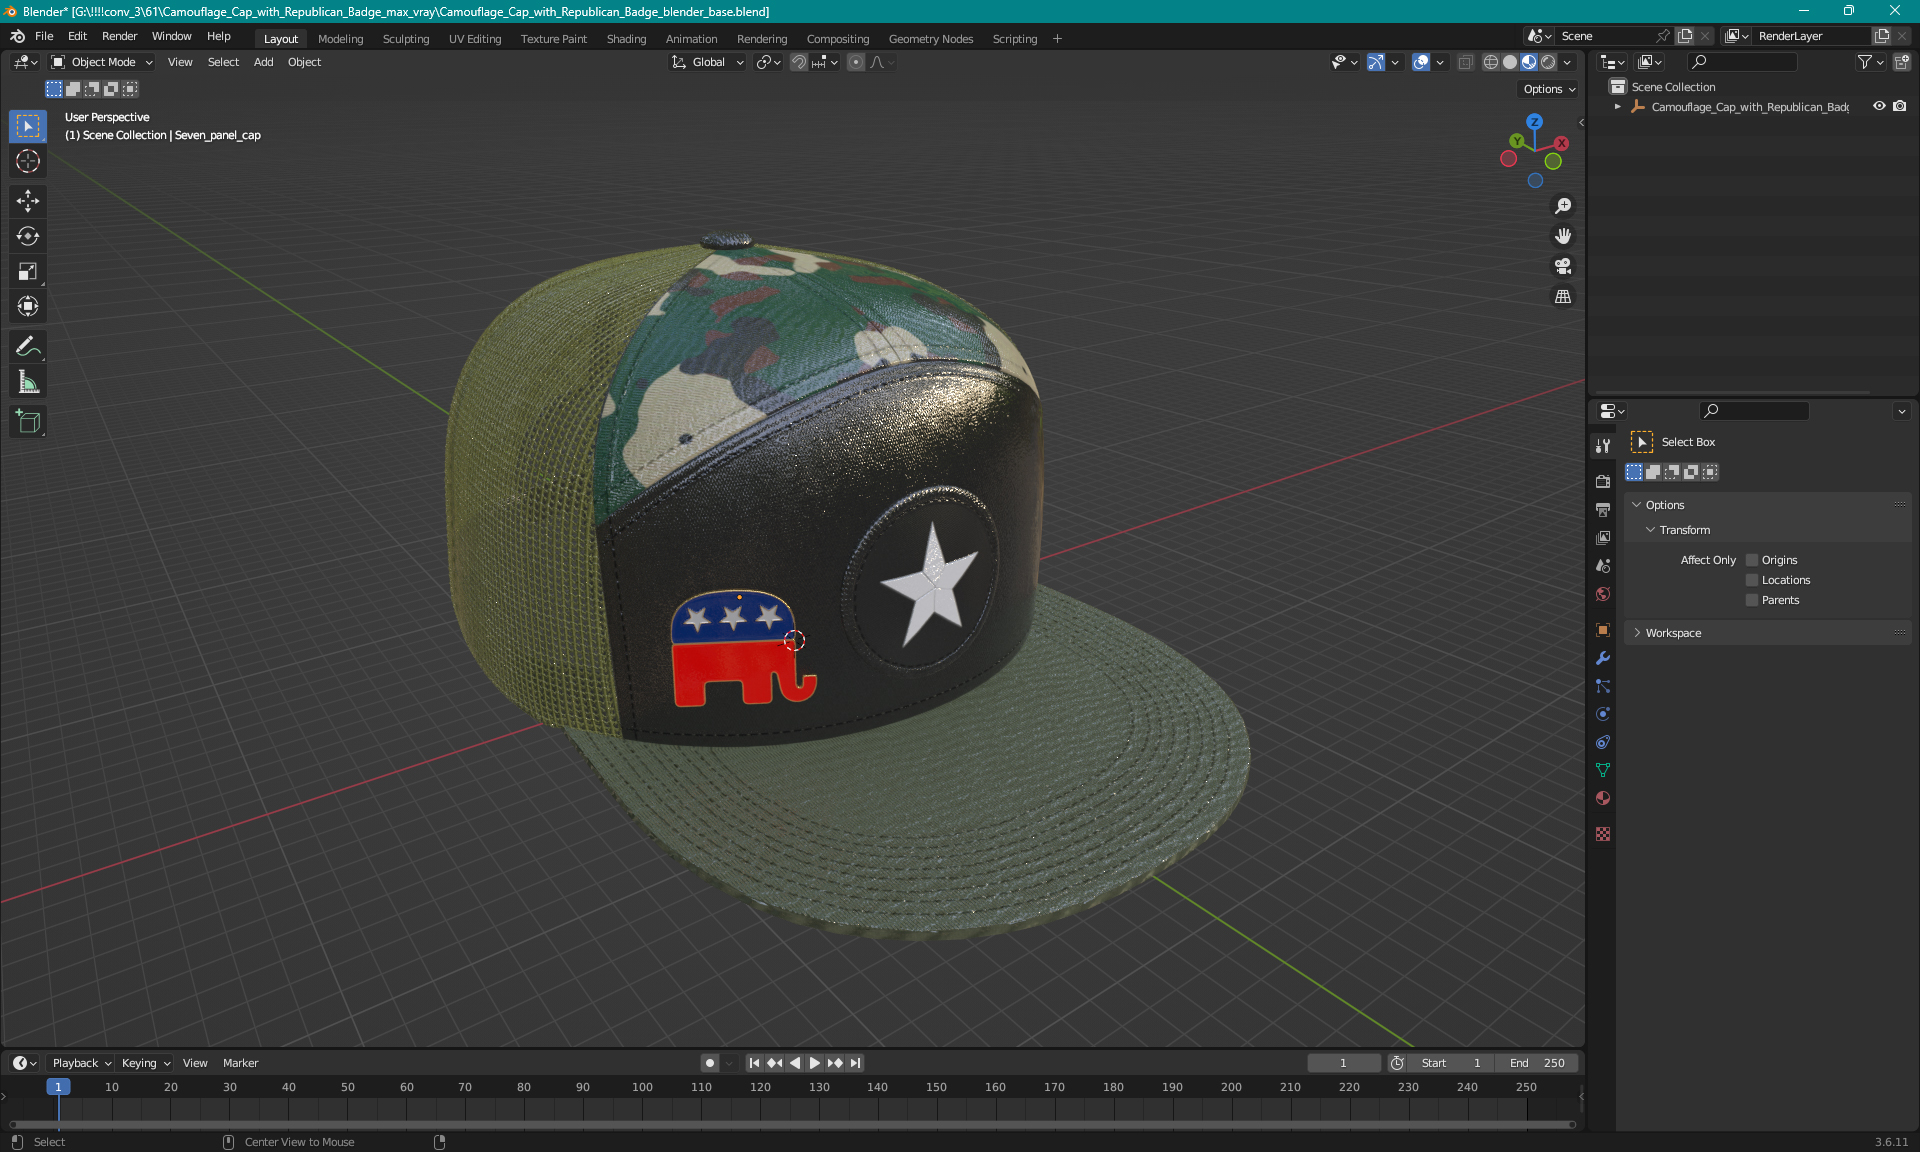Open the Modifiers properties tab
Viewport: 1920px width, 1152px height.
pos(1603,658)
